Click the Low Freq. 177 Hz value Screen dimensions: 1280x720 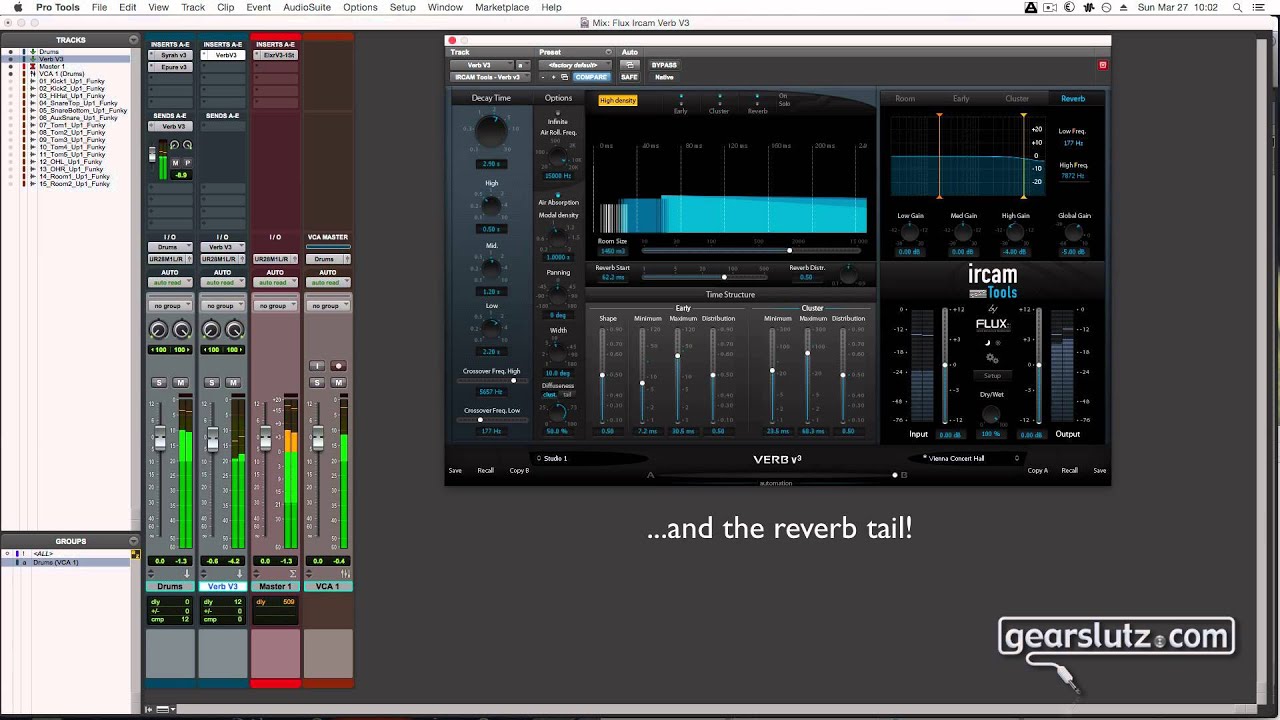1073,143
